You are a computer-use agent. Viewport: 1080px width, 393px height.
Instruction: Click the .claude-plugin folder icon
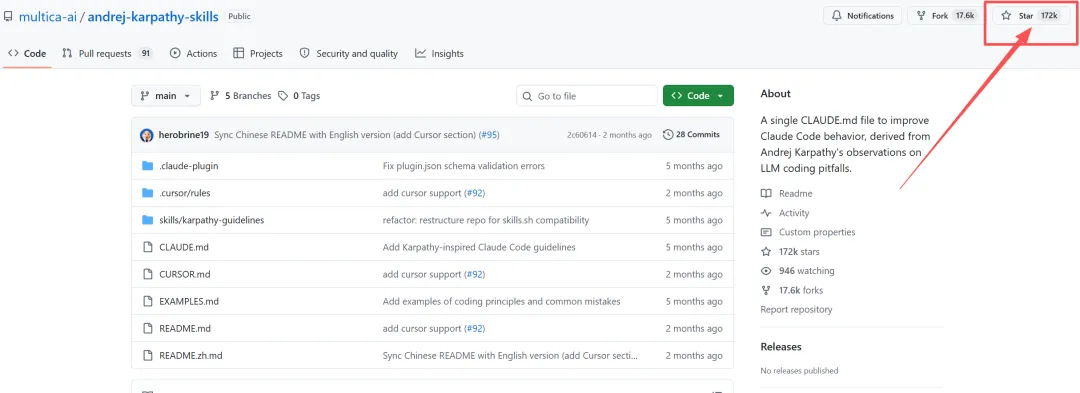[147, 166]
